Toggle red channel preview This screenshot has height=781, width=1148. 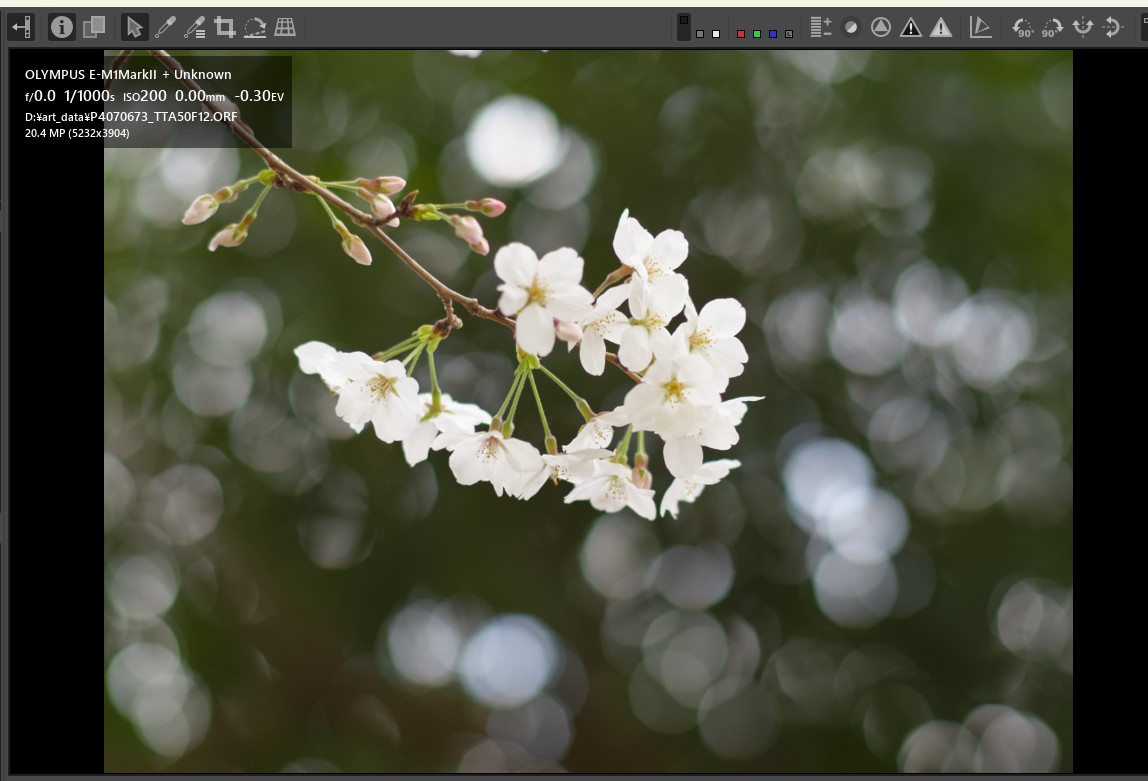tap(741, 34)
